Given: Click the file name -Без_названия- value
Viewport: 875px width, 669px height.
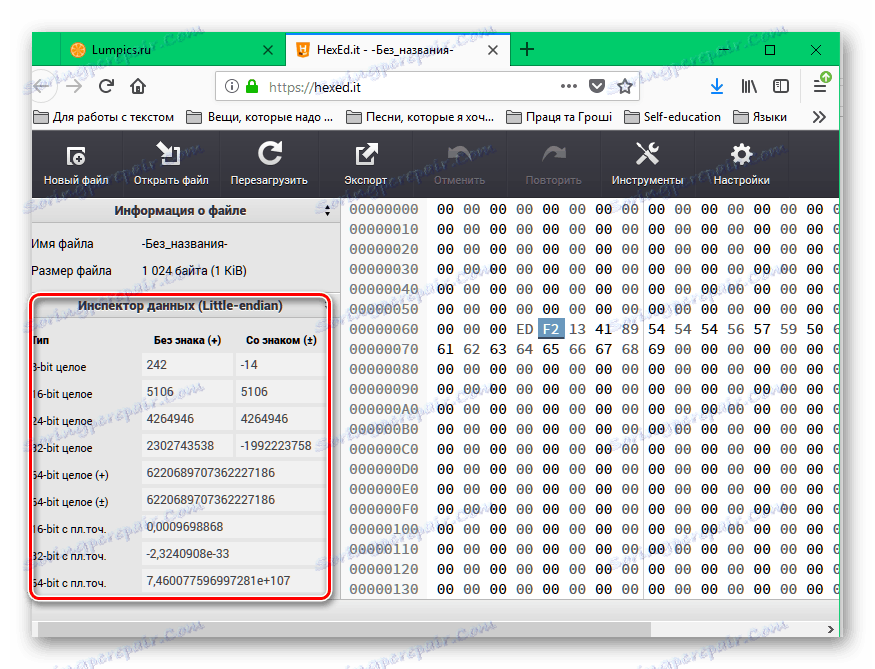Looking at the screenshot, I should [x=185, y=244].
